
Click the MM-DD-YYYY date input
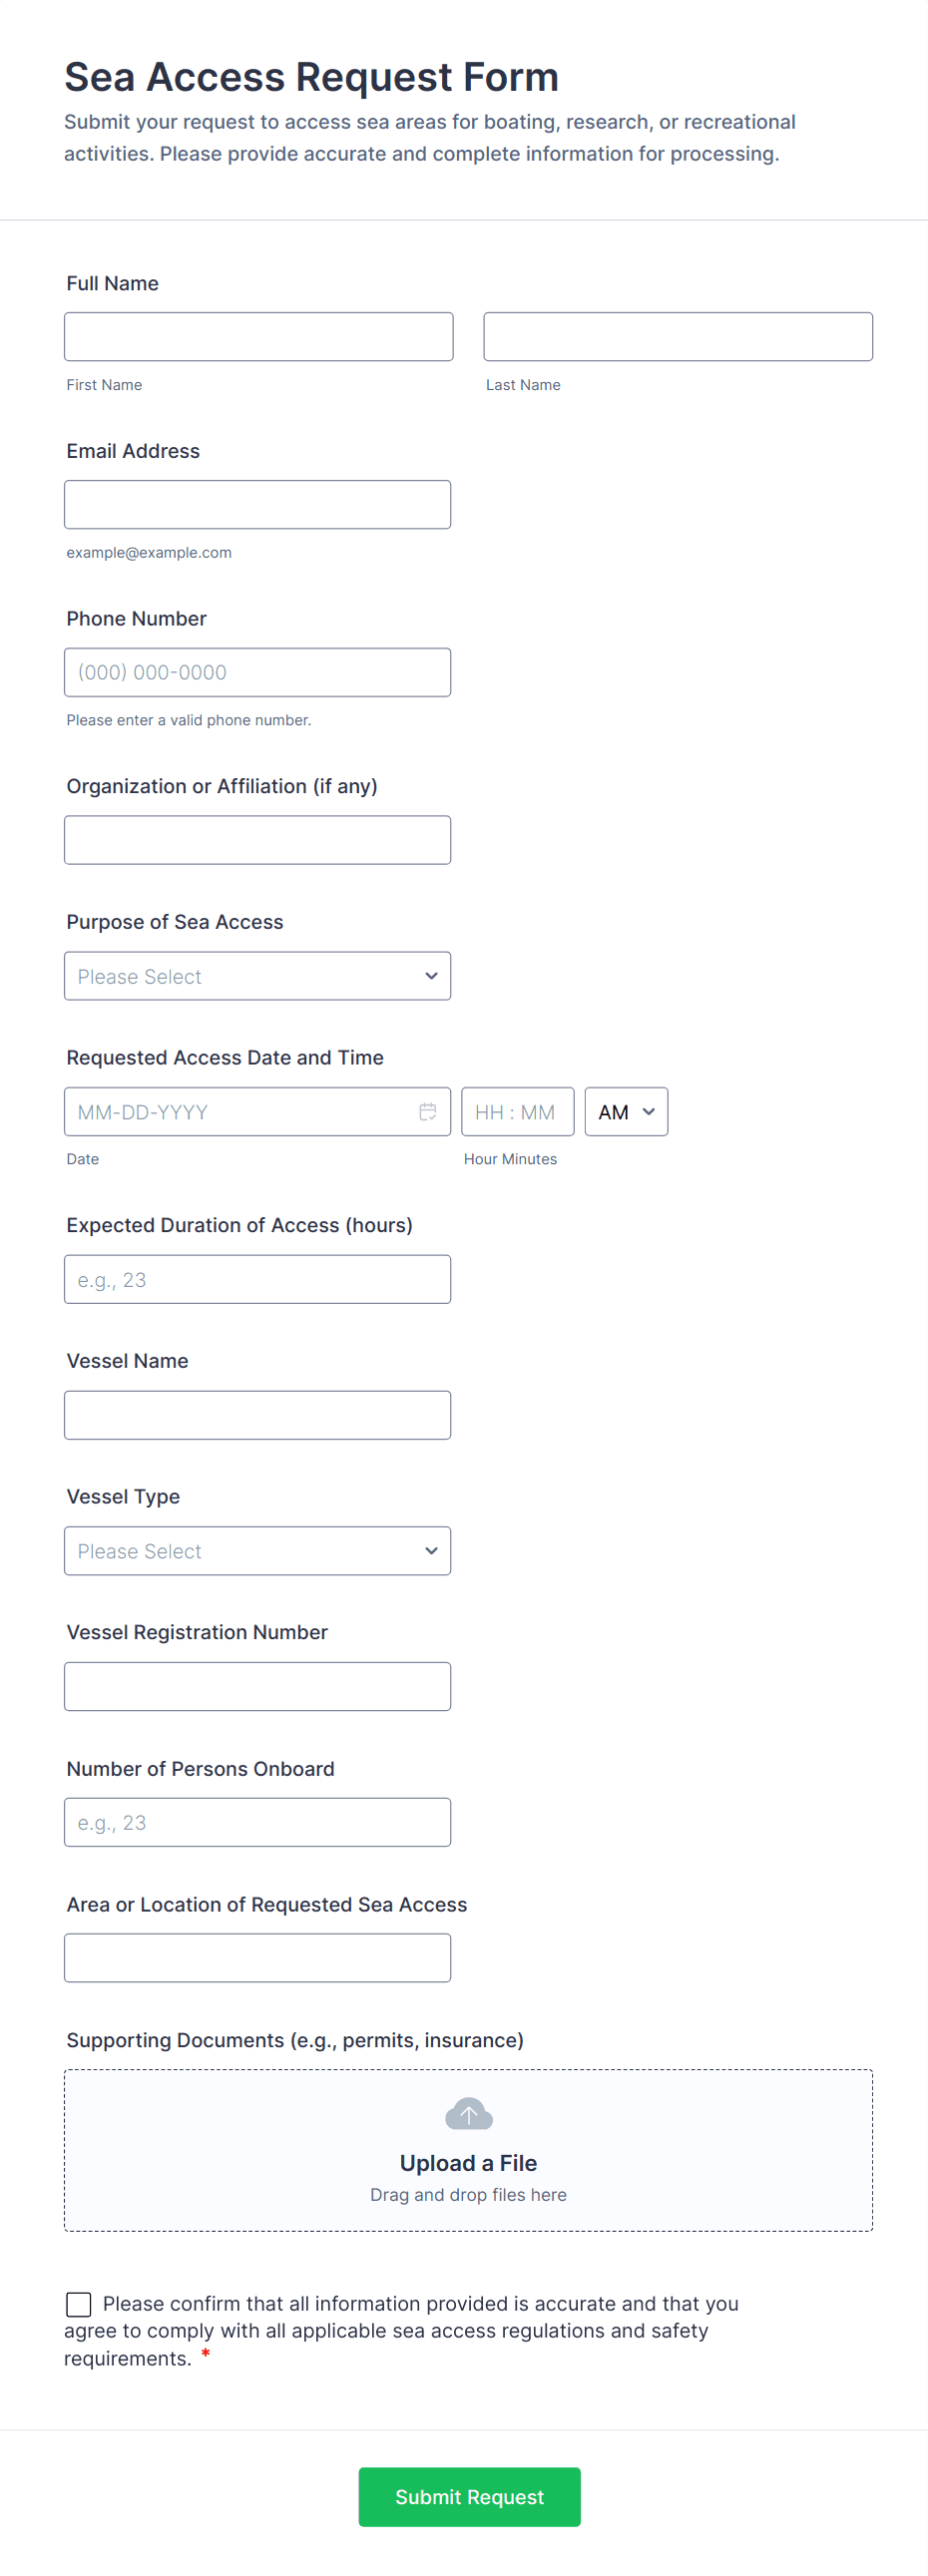(x=240, y=1111)
